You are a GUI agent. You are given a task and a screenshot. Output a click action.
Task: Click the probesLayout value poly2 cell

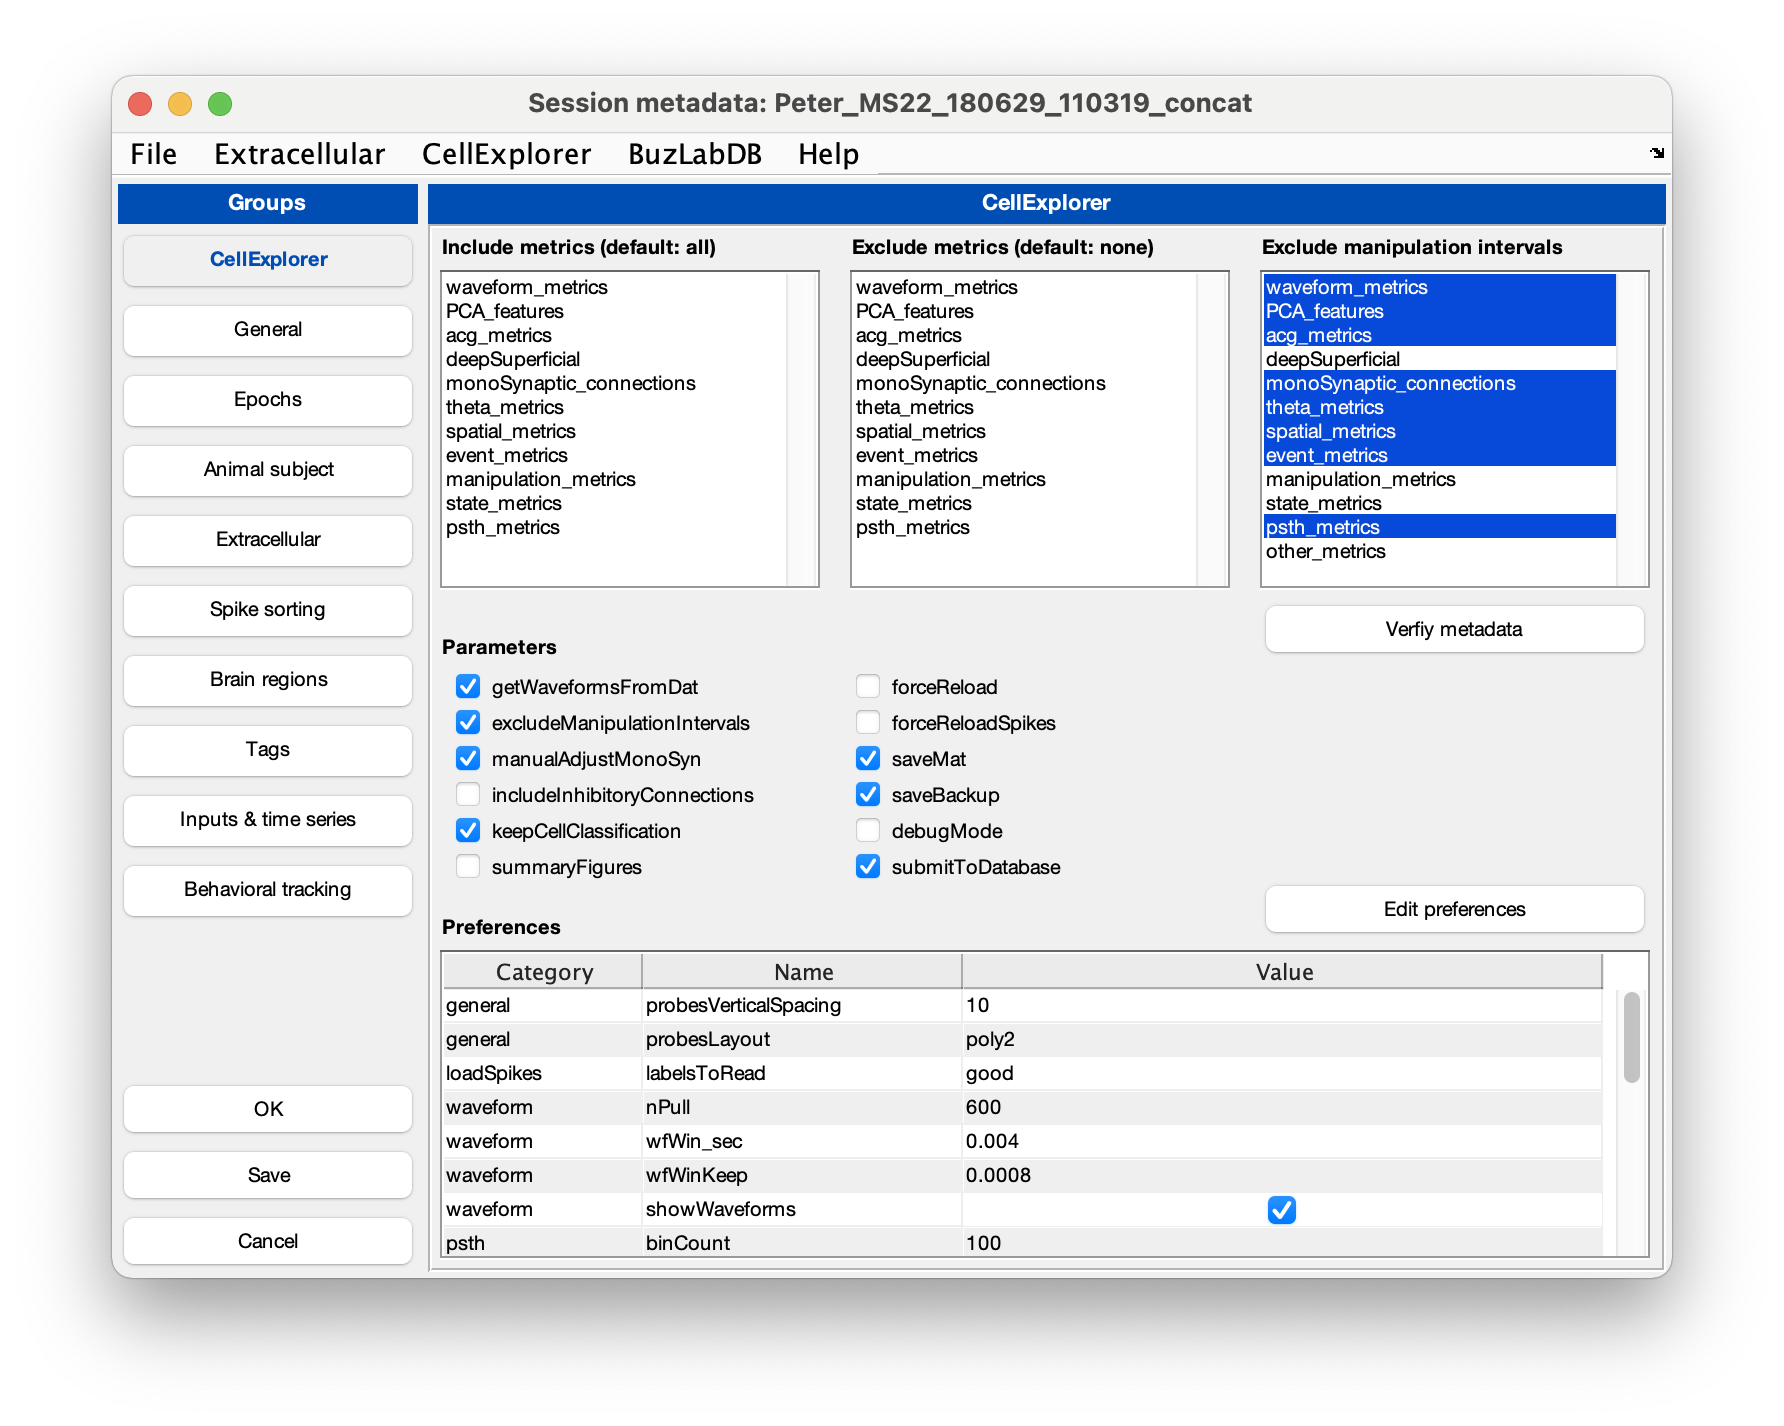pyautogui.click(x=1282, y=1039)
